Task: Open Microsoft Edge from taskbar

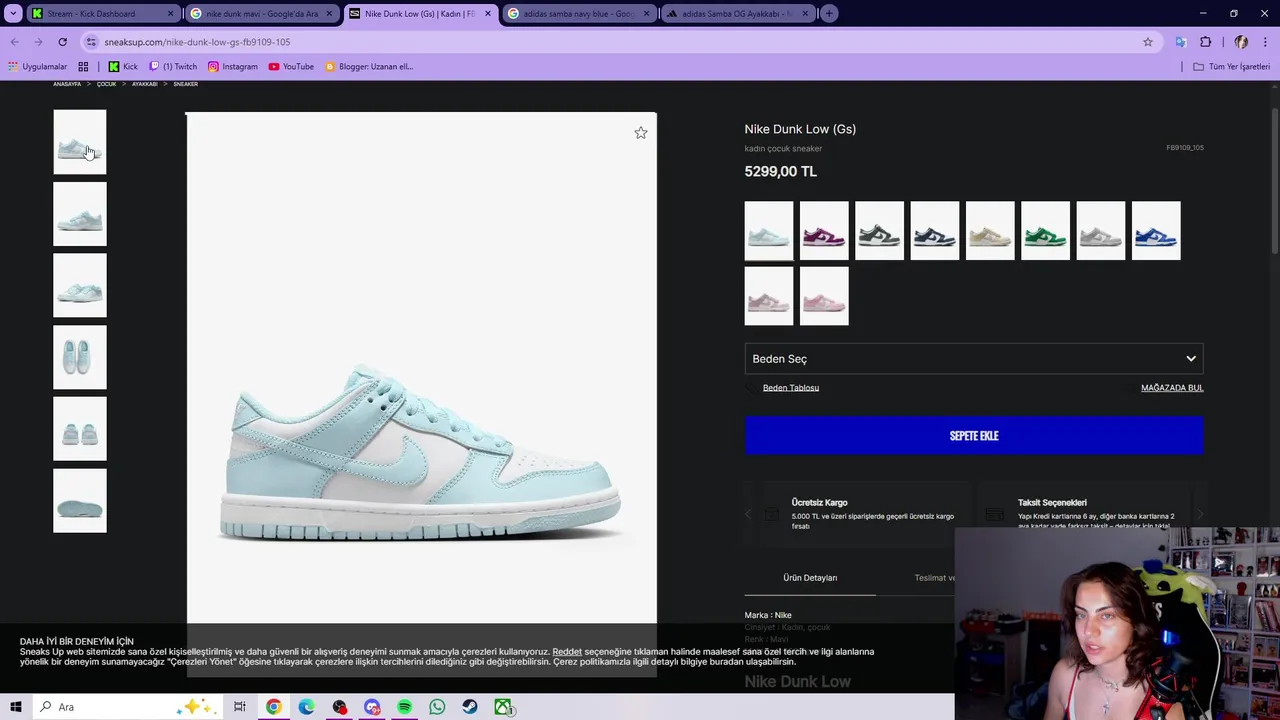Action: 306,707
